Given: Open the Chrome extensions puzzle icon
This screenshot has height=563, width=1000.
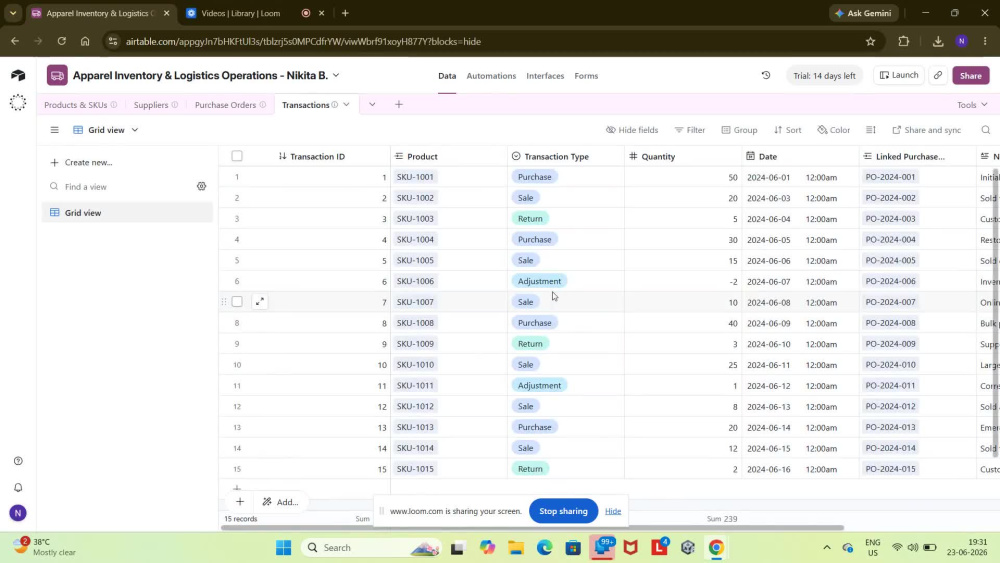Looking at the screenshot, I should point(903,41).
